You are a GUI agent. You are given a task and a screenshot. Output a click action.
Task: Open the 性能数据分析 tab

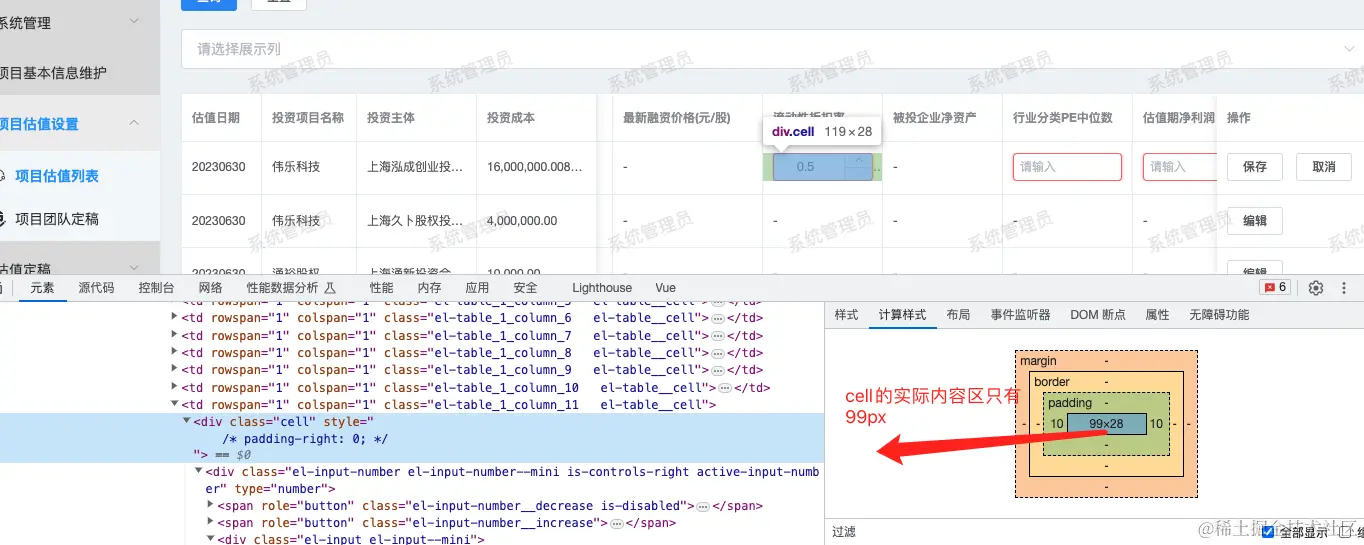[x=291, y=288]
